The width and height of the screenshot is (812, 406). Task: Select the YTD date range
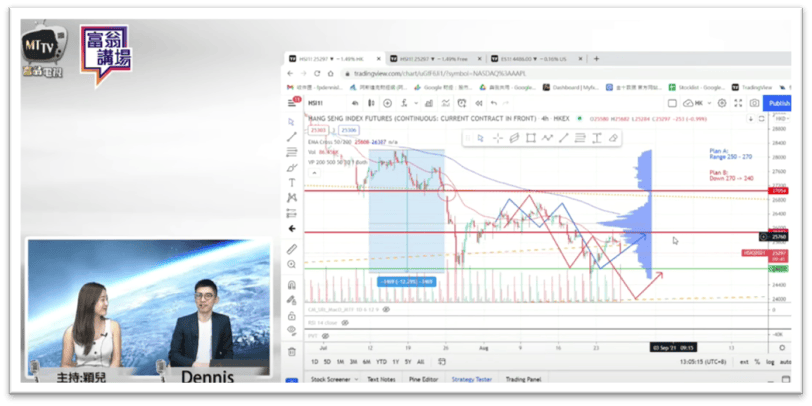(x=381, y=361)
